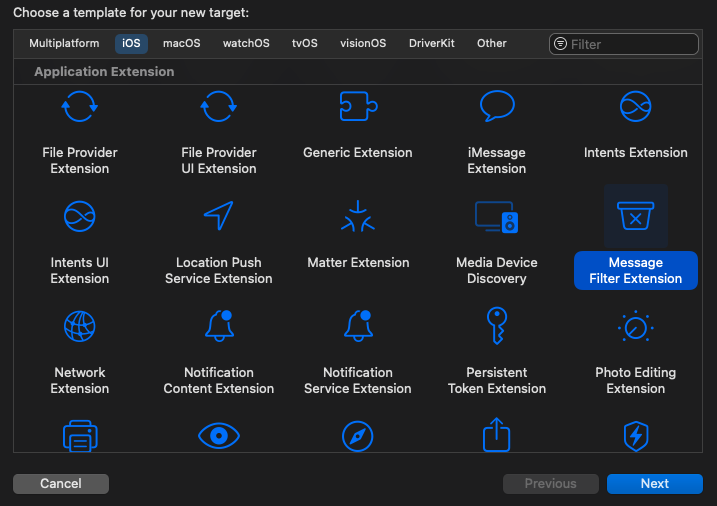Click the "Generic Extension" label
The height and width of the screenshot is (506, 717).
[358, 153]
